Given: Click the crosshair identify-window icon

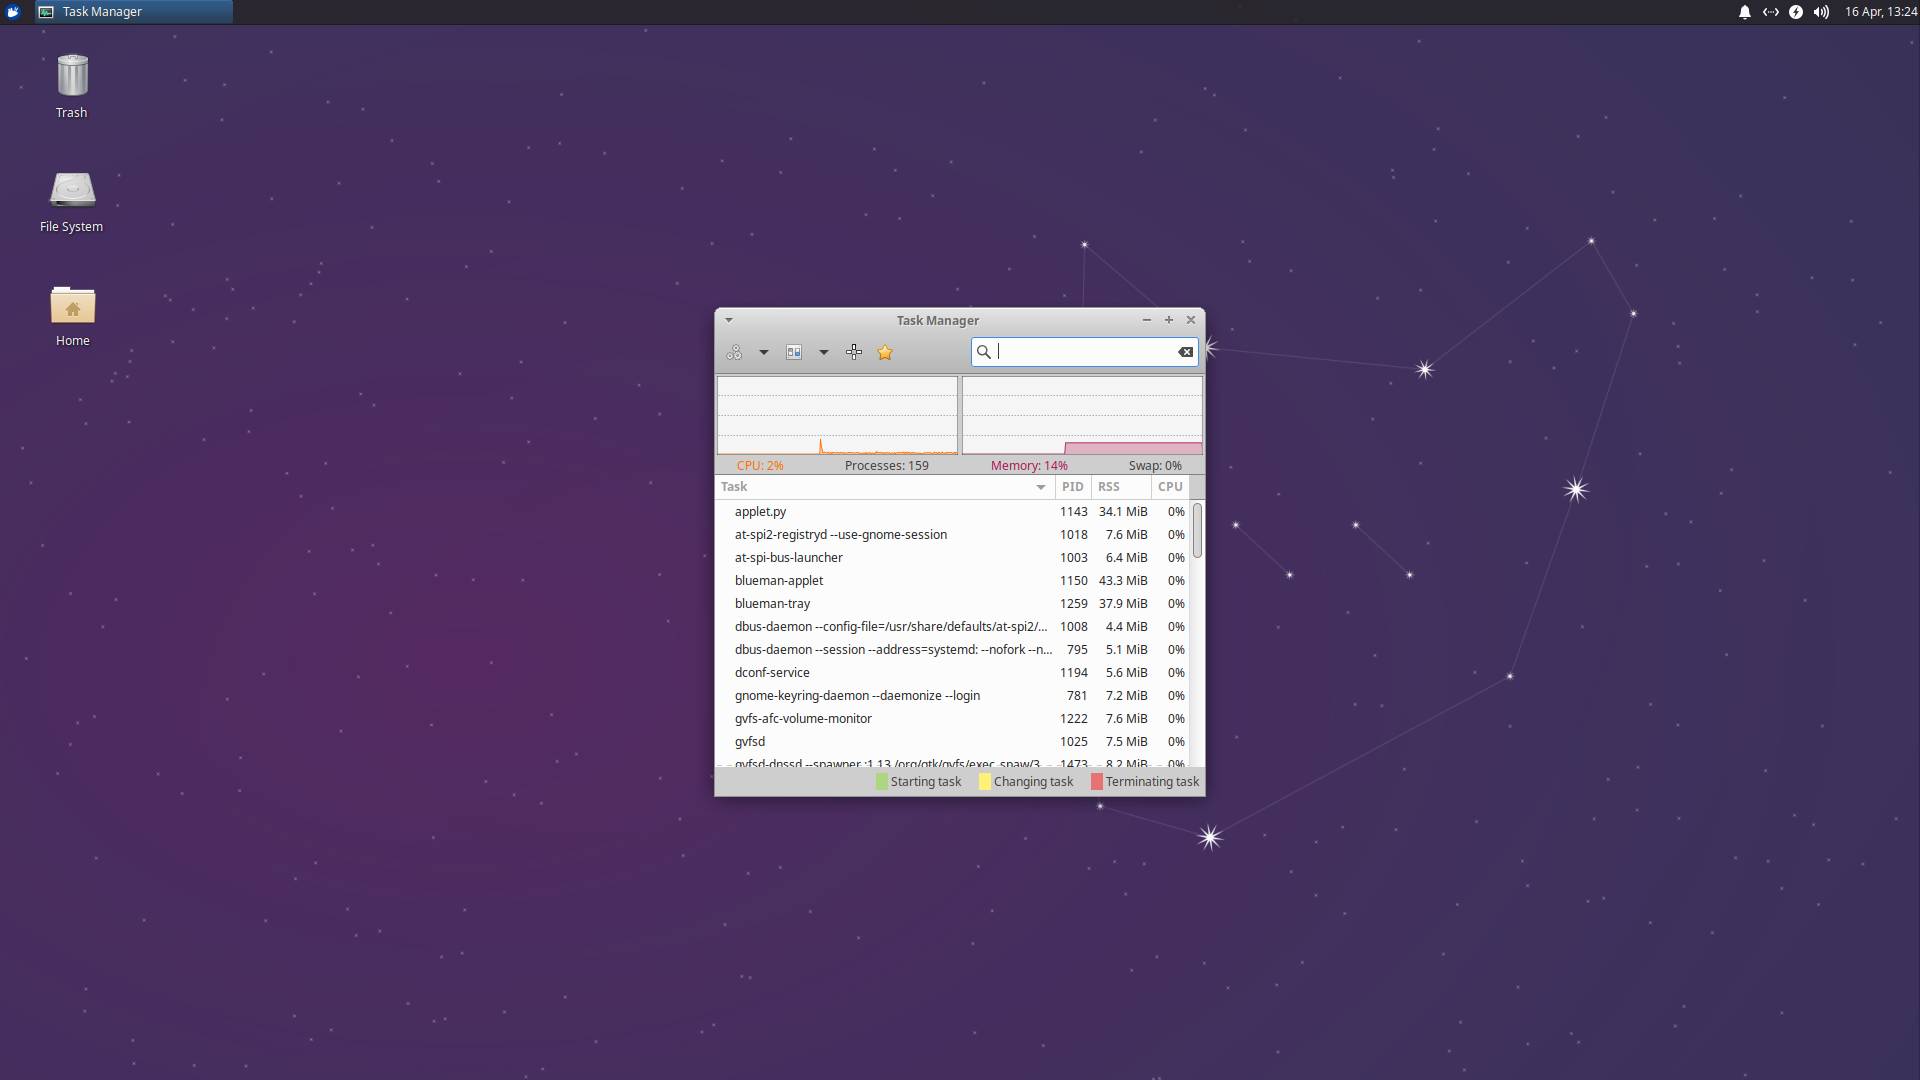Looking at the screenshot, I should pos(854,352).
